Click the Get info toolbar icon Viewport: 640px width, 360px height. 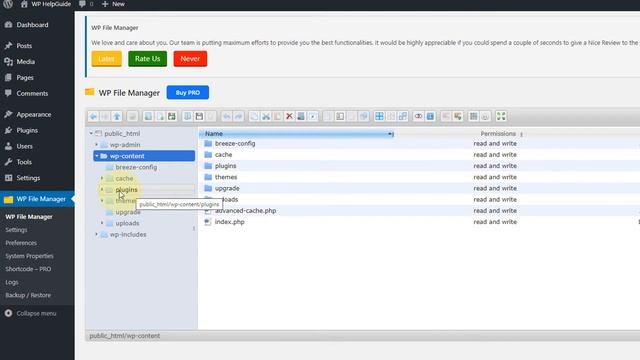tap(430, 116)
